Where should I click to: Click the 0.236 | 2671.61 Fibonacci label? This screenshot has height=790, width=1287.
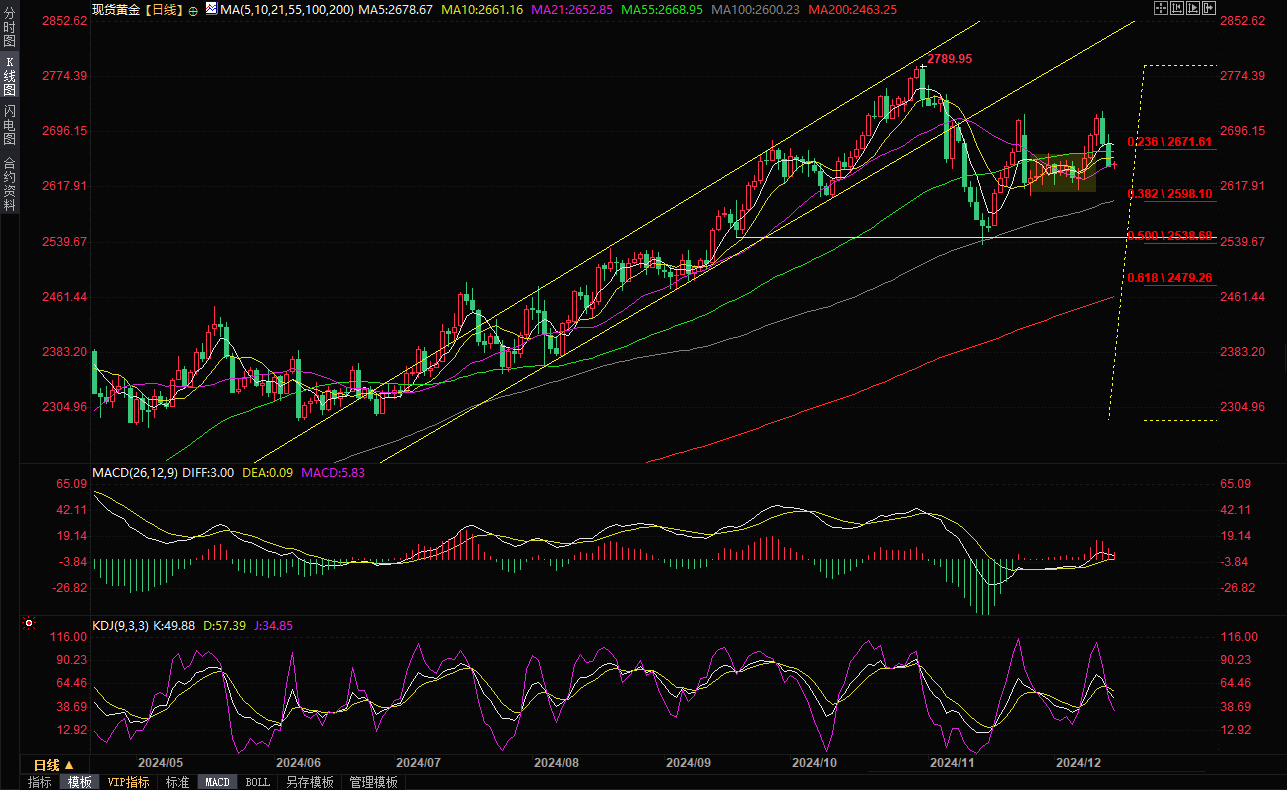tap(1169, 142)
